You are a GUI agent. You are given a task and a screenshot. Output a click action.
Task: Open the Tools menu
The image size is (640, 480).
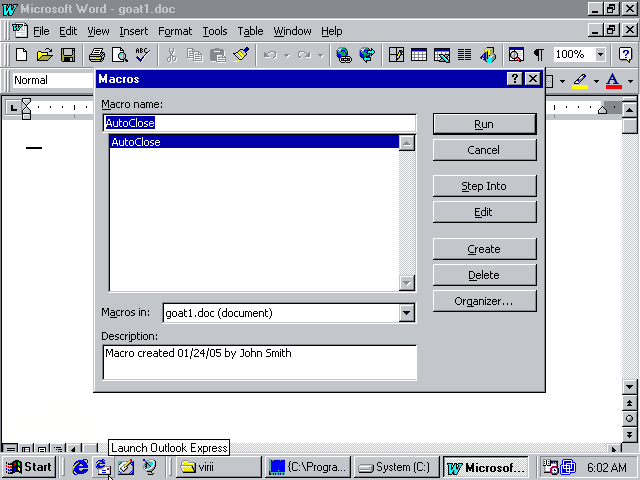click(215, 31)
